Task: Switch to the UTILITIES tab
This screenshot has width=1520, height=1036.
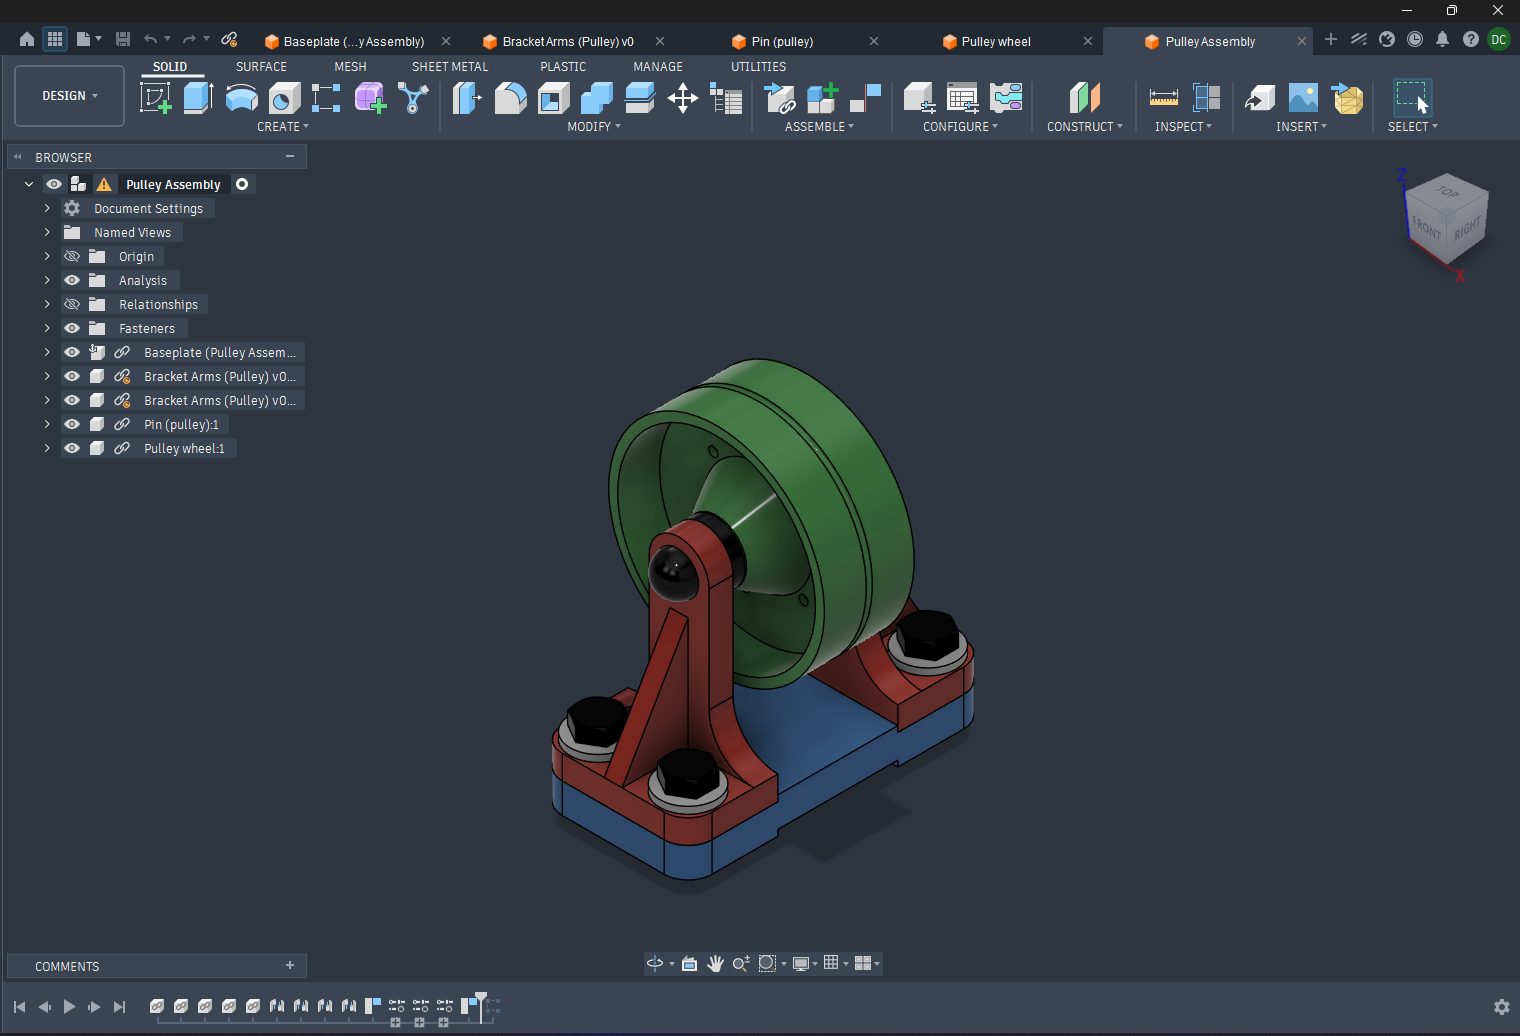Action: click(x=759, y=67)
